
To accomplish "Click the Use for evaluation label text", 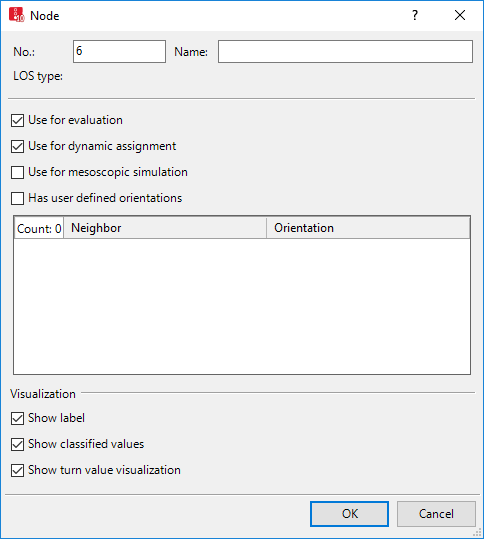I will click(x=75, y=120).
